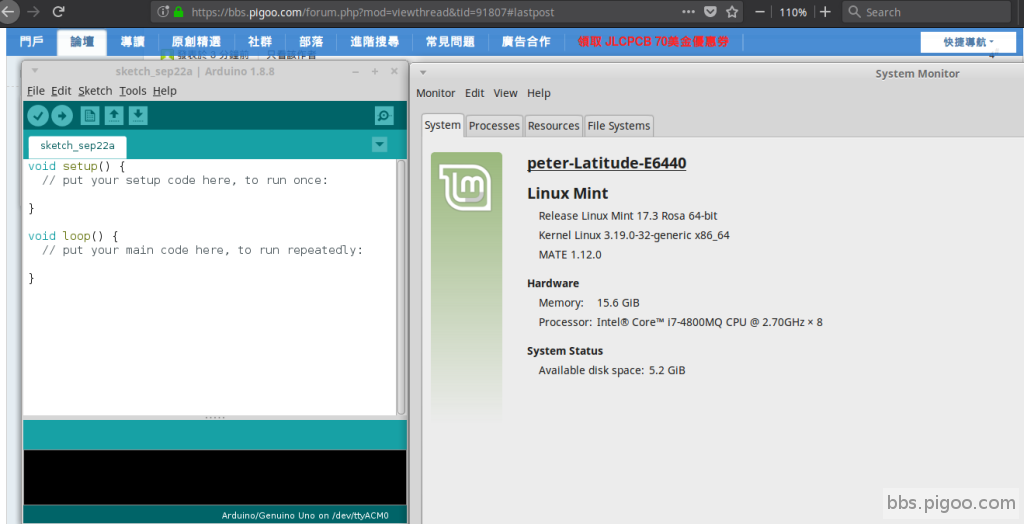Image resolution: width=1024 pixels, height=524 pixels.
Task: Open the sketch tab dropdown arrow
Action: [379, 144]
